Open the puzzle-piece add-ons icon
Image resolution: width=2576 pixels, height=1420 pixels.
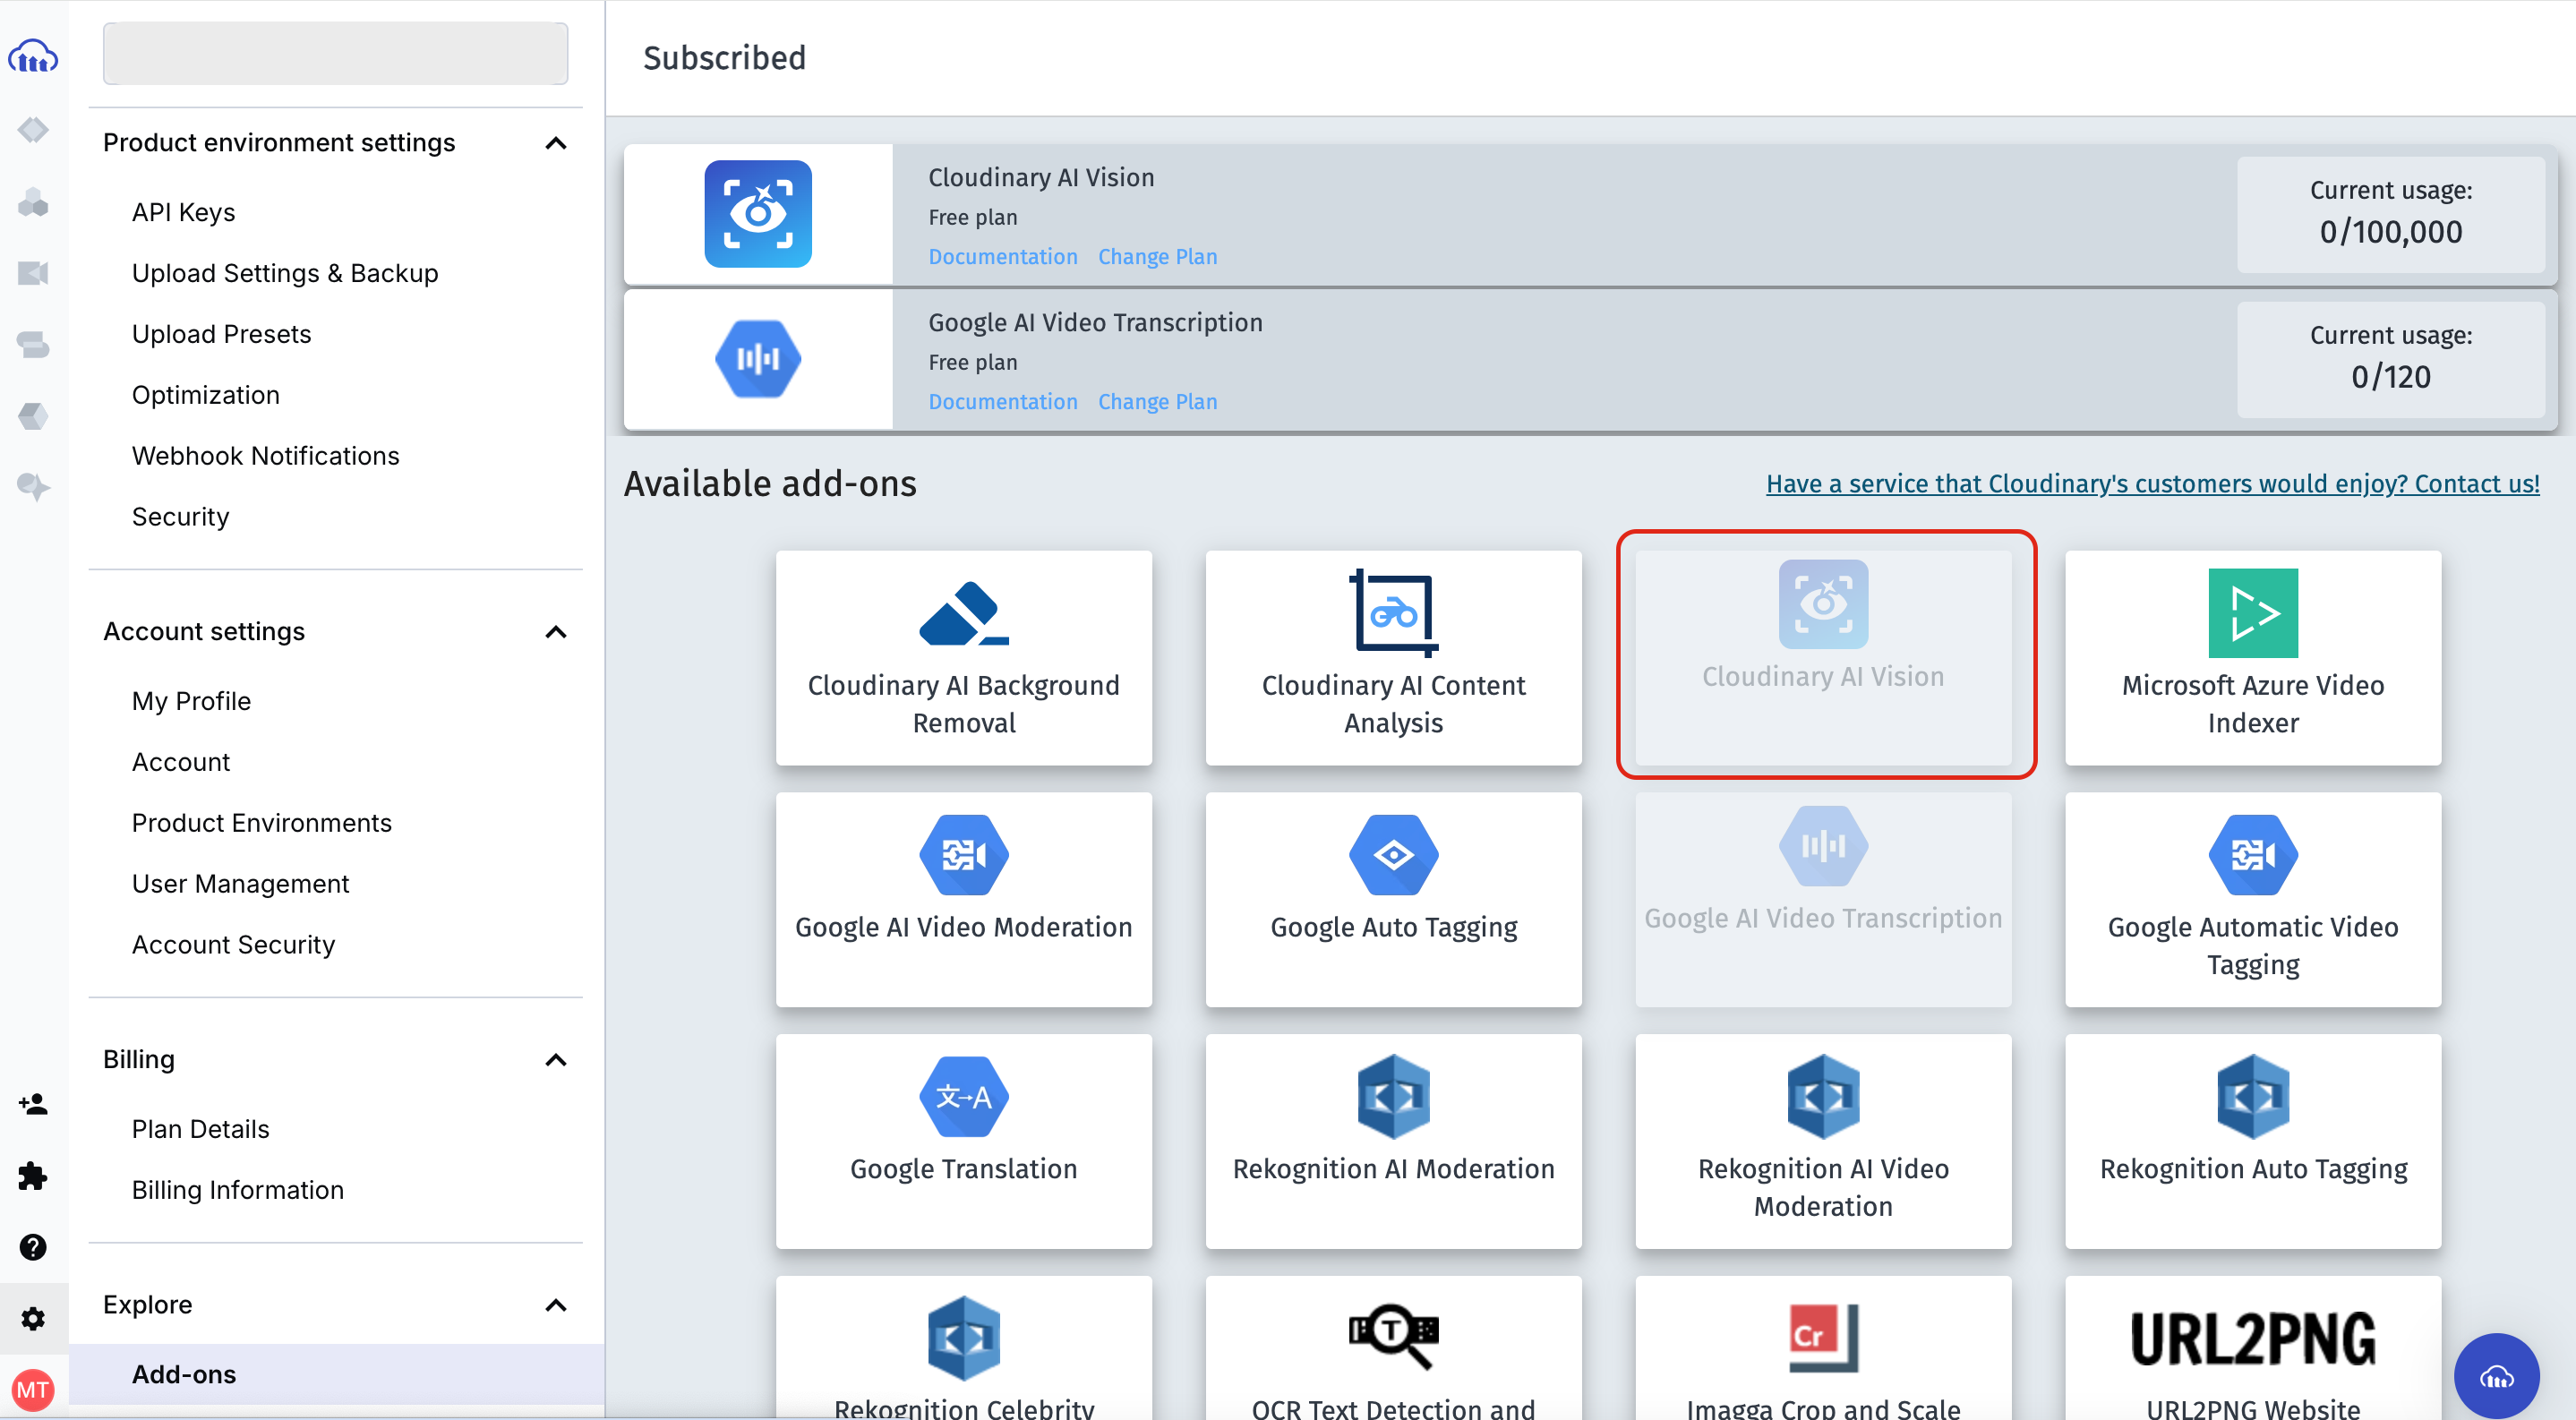click(33, 1176)
